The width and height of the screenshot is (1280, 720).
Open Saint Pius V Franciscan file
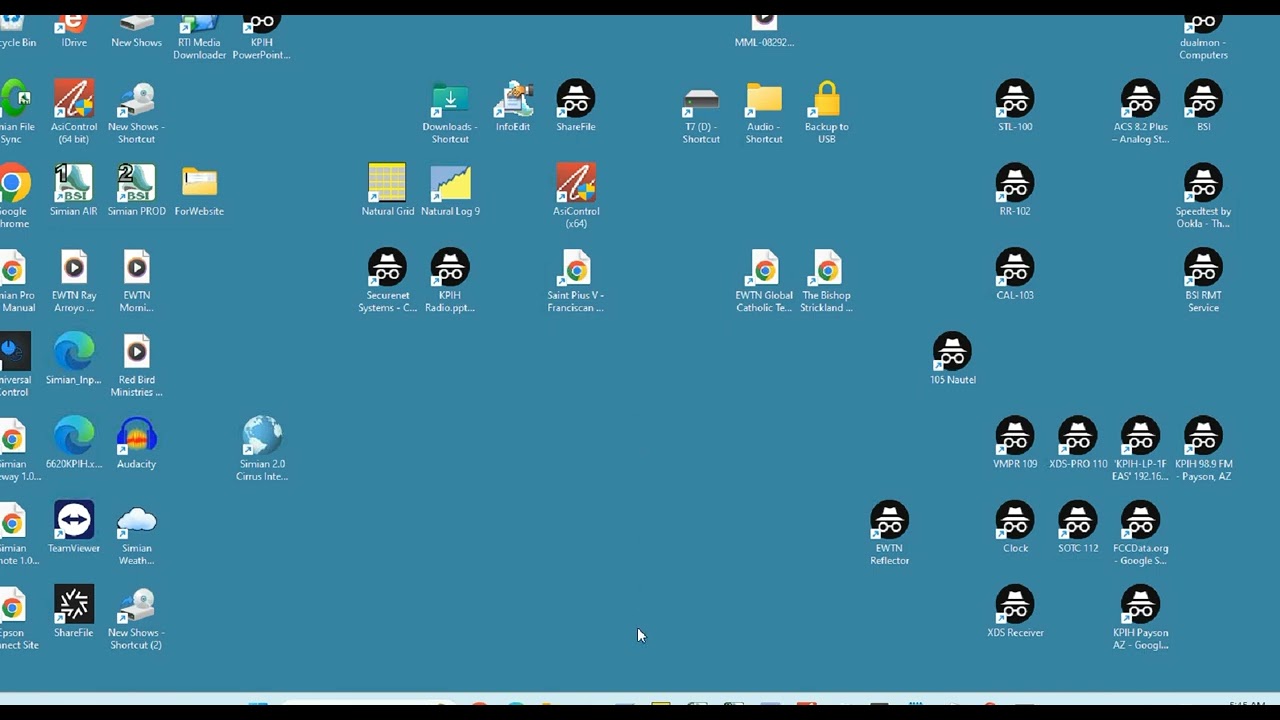pos(576,281)
